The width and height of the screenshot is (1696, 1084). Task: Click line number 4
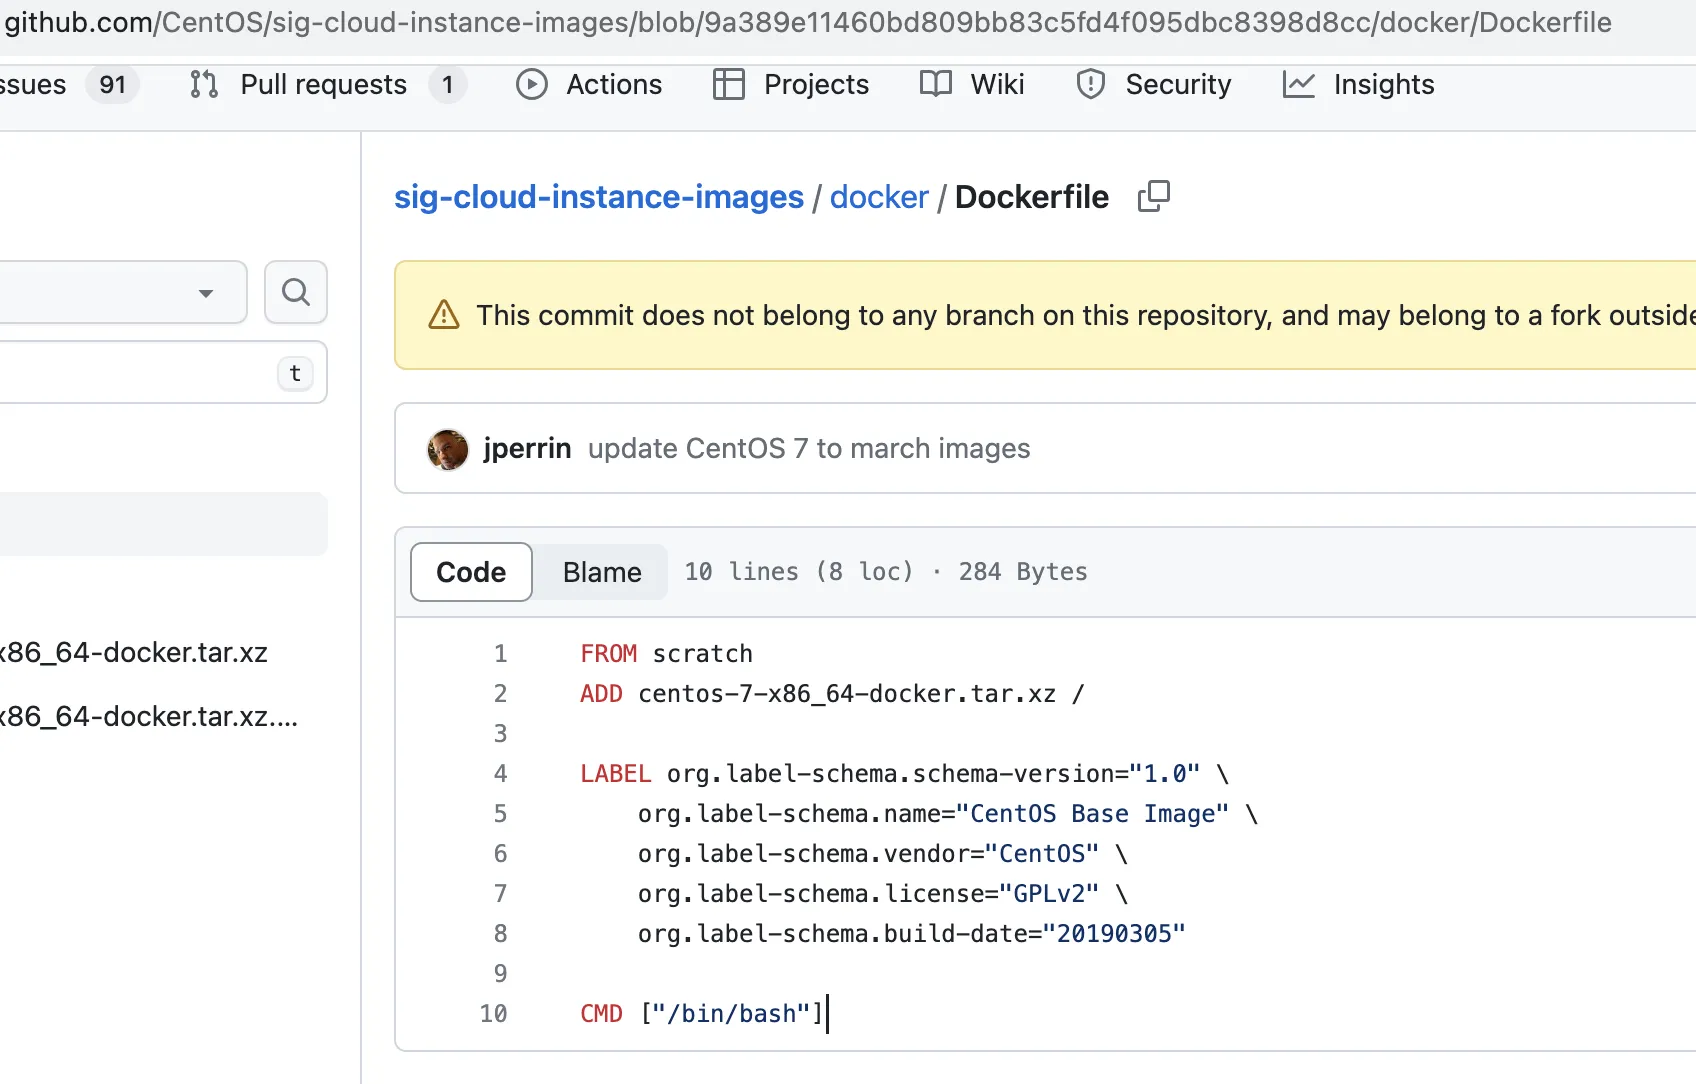(x=500, y=773)
